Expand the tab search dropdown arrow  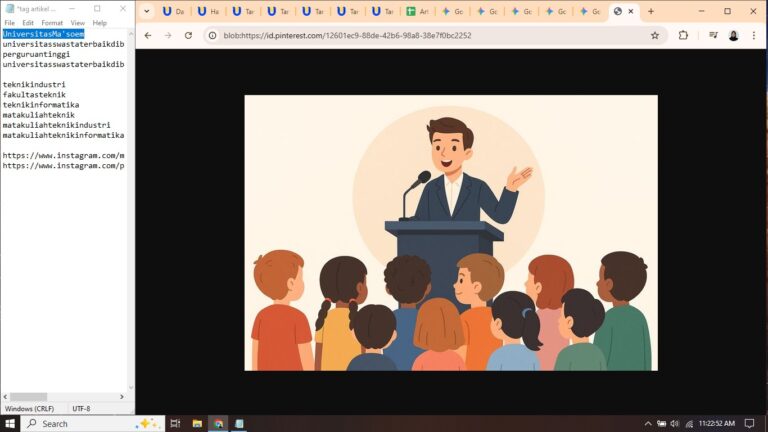point(147,11)
